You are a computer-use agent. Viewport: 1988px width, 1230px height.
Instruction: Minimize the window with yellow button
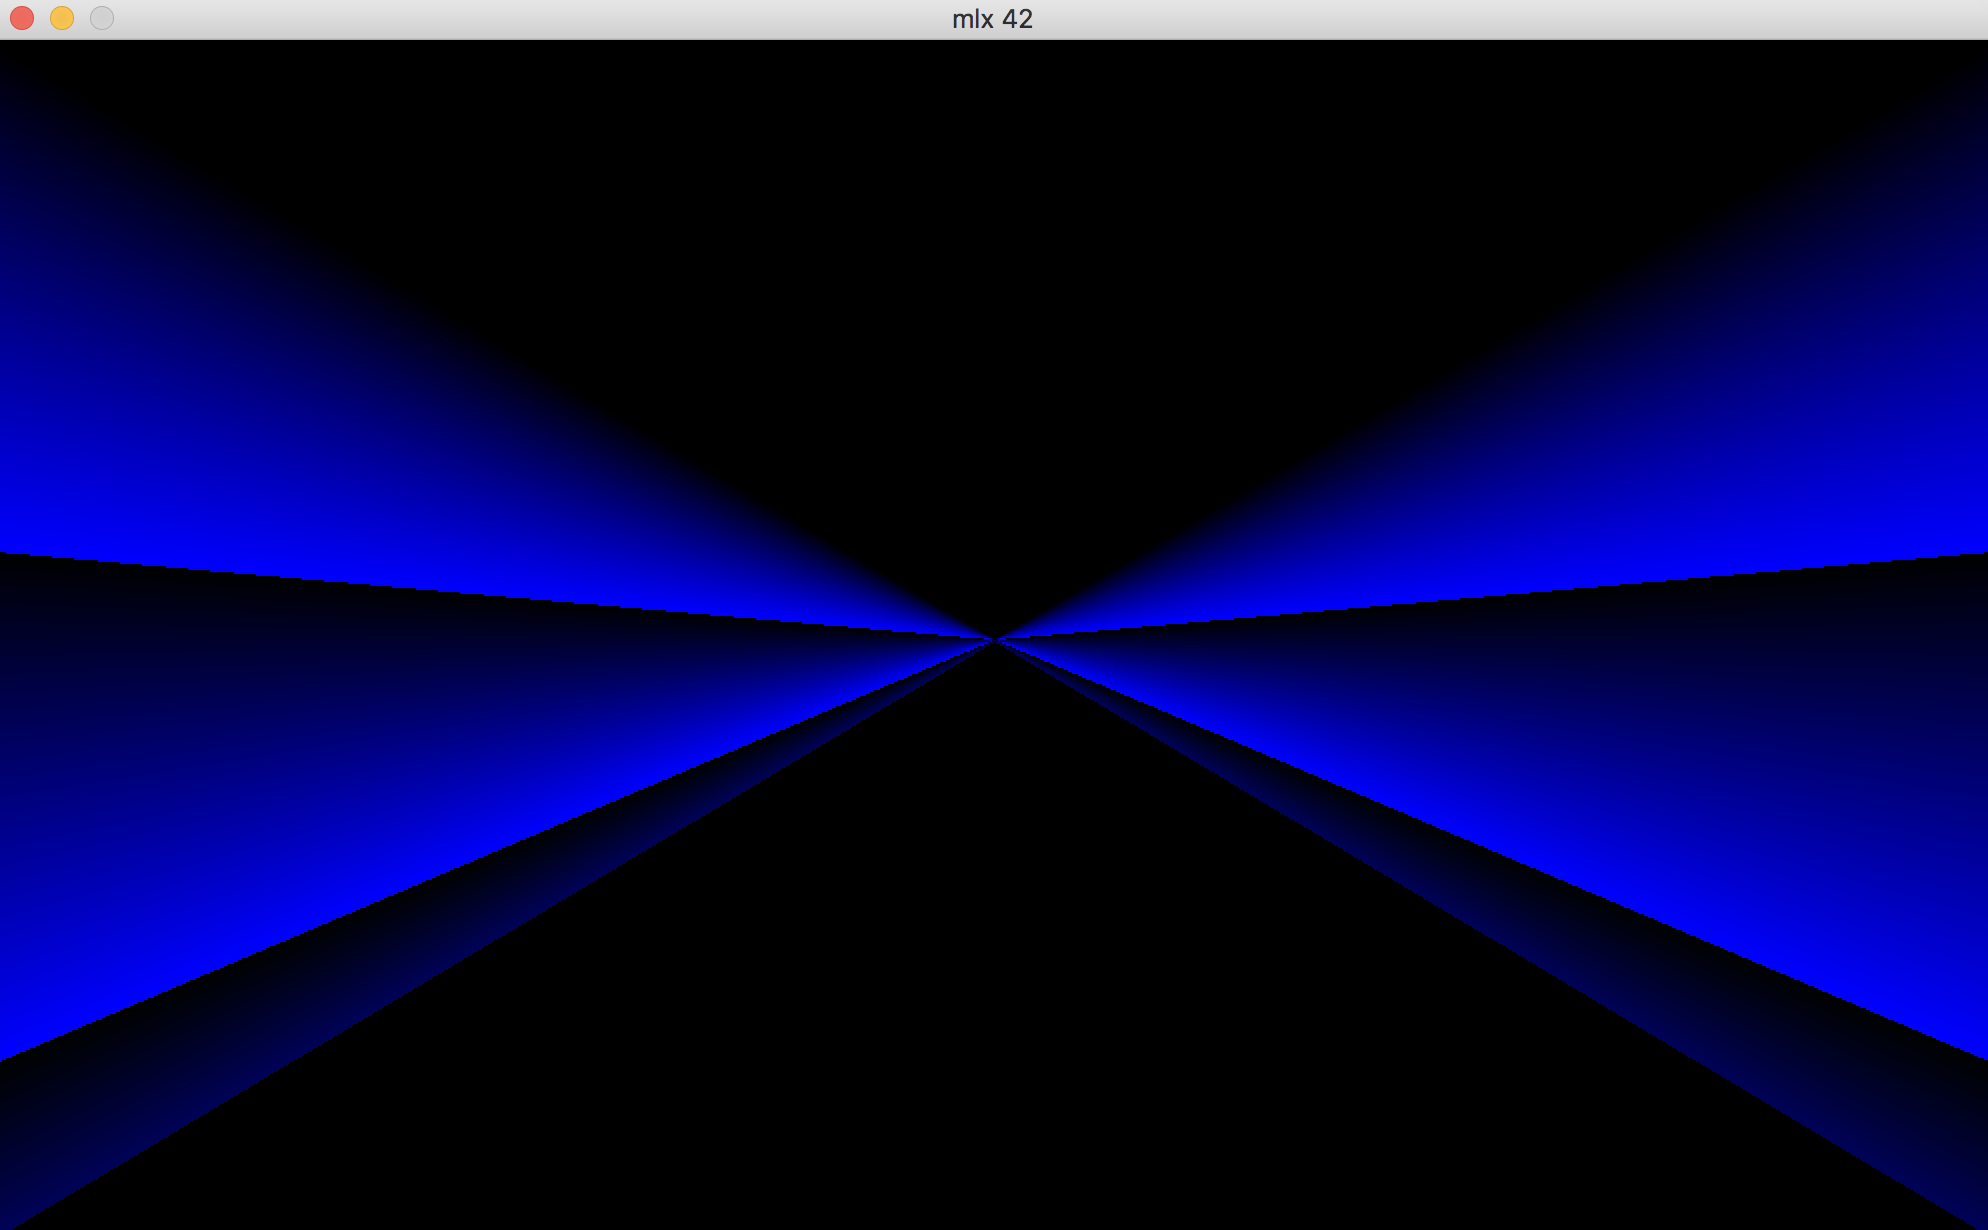(62, 18)
